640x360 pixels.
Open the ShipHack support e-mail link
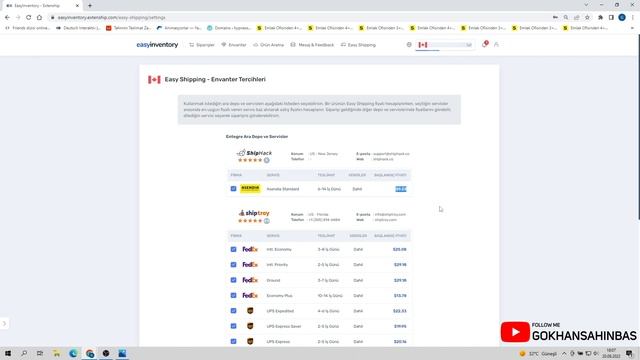tap(391, 154)
